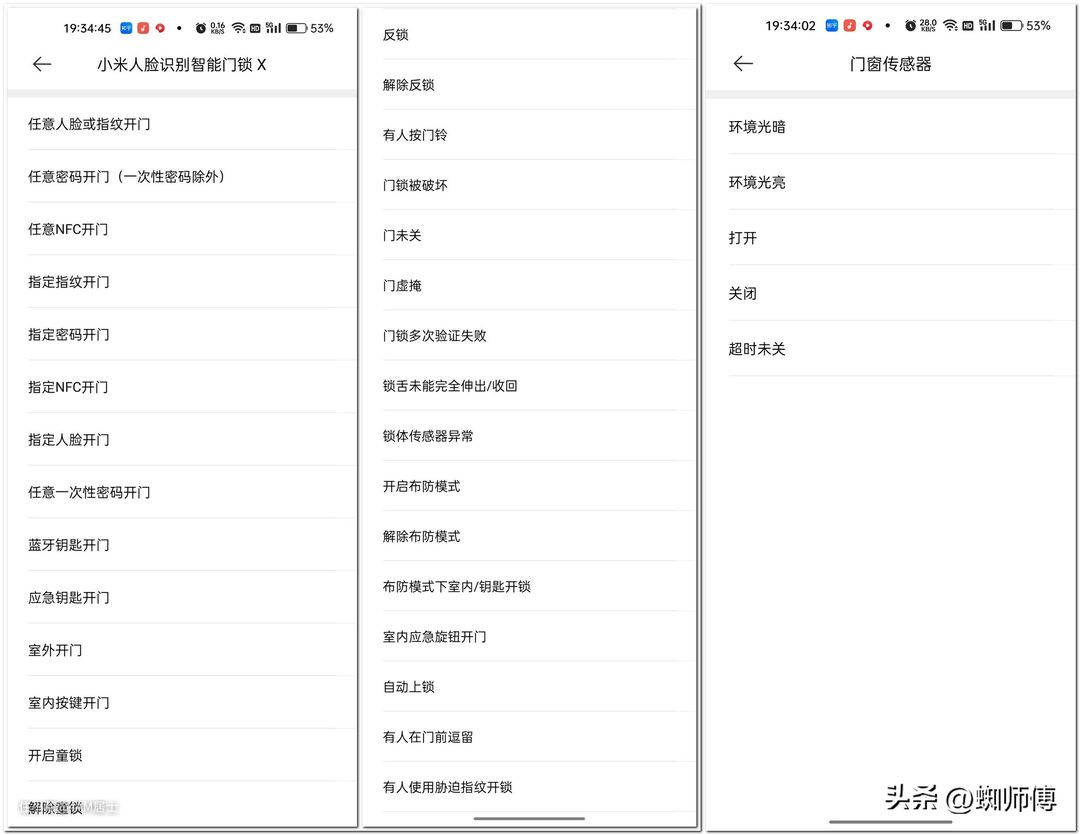Tap home gesture bar under 门窗传感器 screen
1080x835 pixels.
(x=890, y=822)
